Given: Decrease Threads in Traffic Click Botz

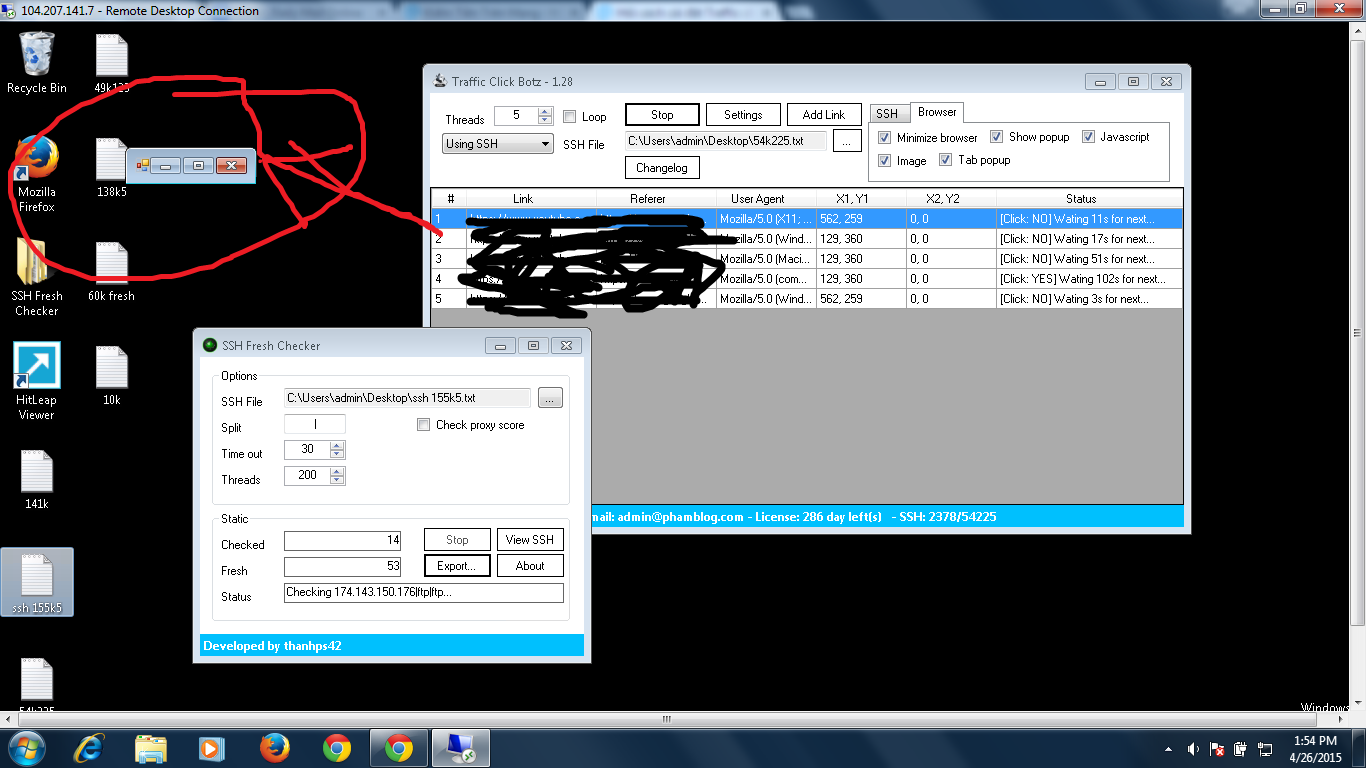Looking at the screenshot, I should [544, 120].
